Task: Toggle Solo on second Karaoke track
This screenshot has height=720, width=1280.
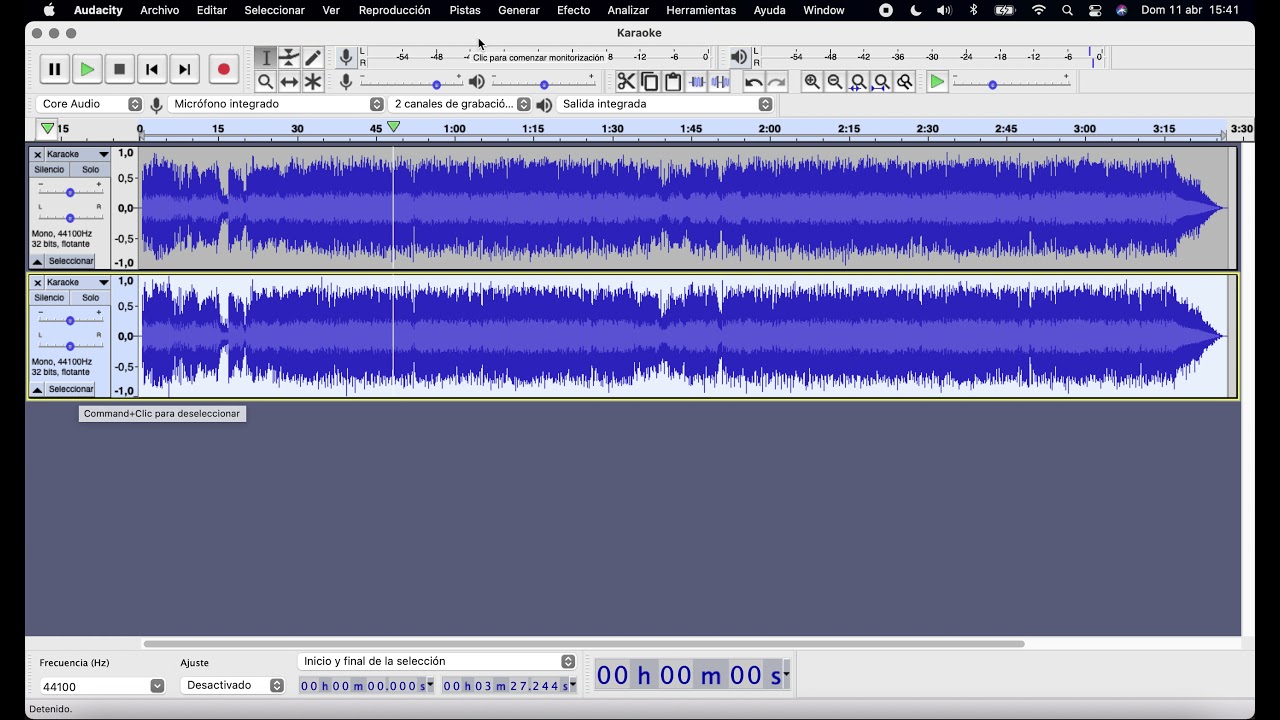Action: pos(91,298)
